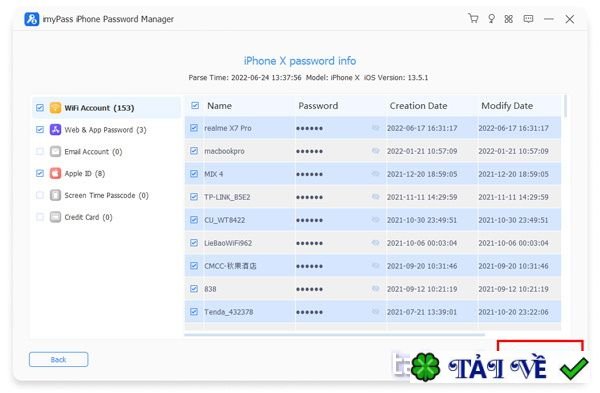600x393 pixels.
Task: Uncheck the TP-LINK_B5E2 row checkbox
Action: (194, 197)
